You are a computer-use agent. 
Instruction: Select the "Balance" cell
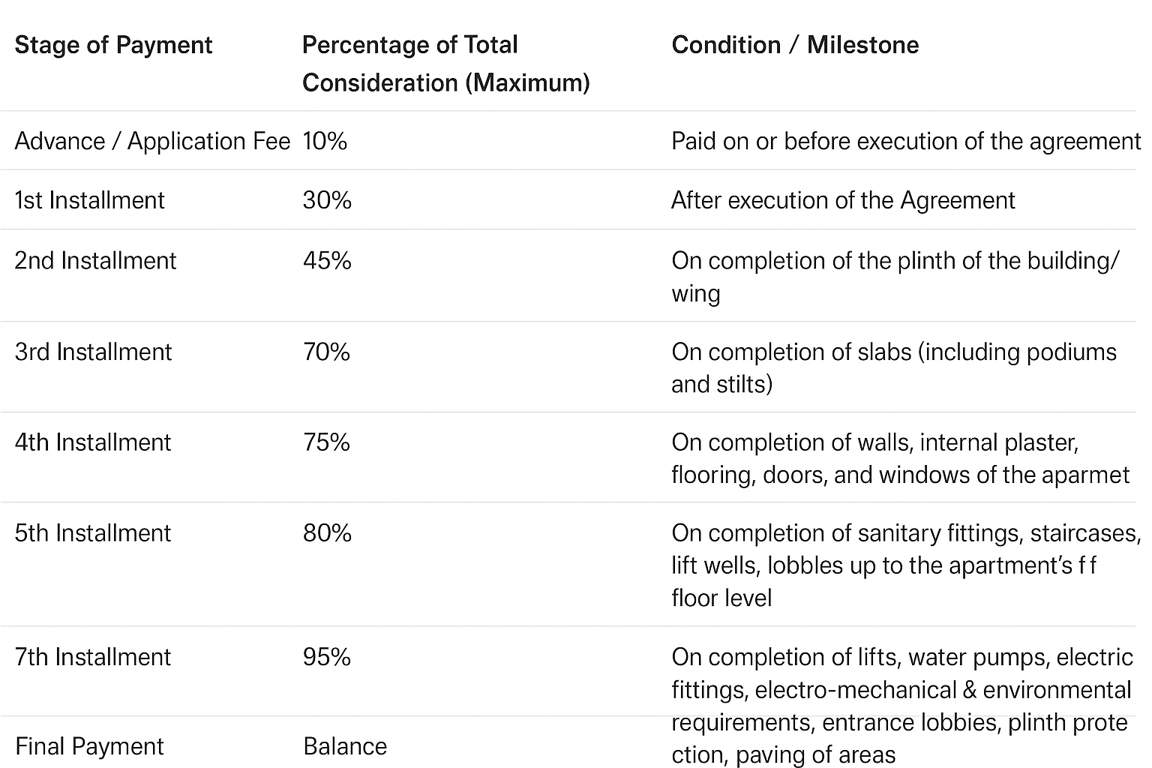coord(344,746)
